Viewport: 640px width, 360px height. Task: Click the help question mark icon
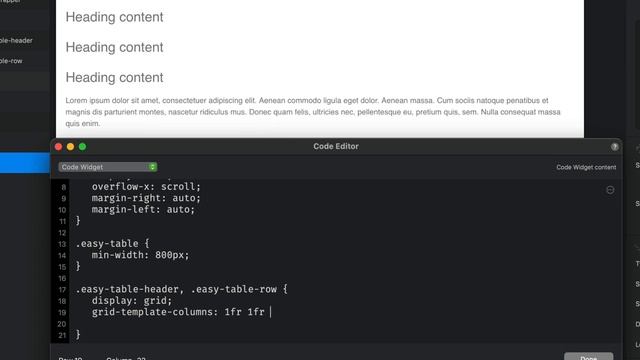click(x=614, y=147)
